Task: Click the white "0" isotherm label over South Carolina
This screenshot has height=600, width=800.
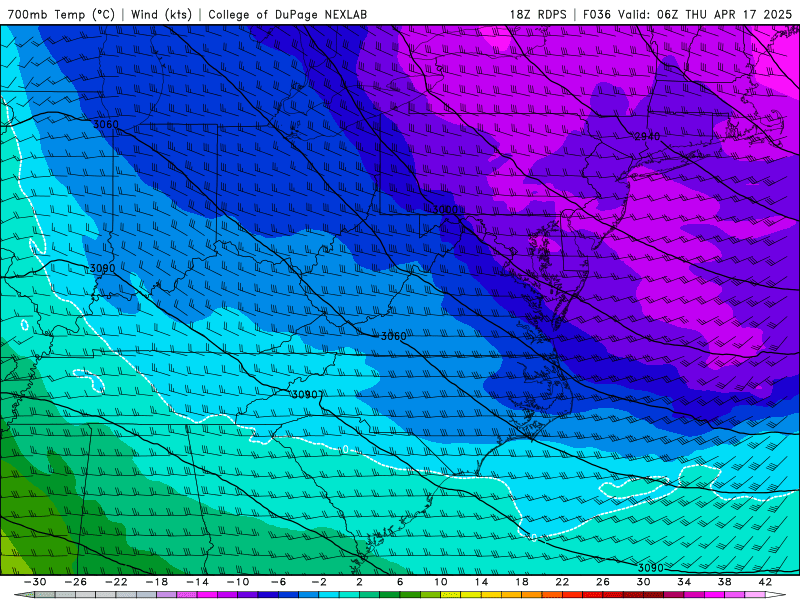Action: [x=345, y=449]
